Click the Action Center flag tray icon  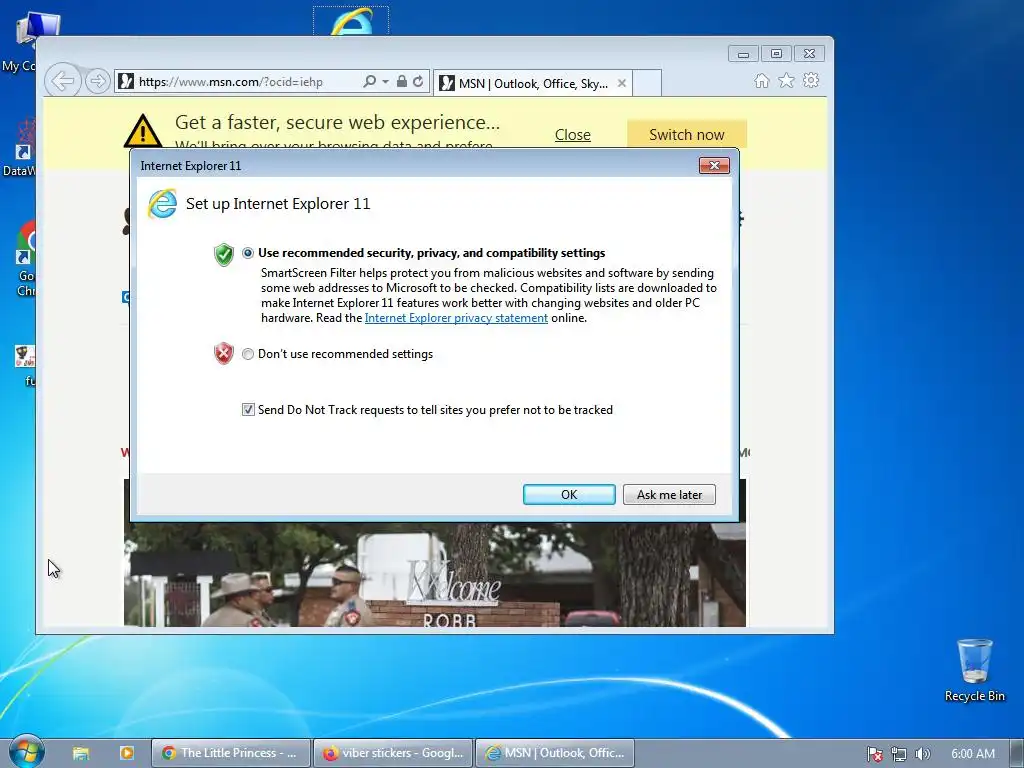pyautogui.click(x=874, y=754)
